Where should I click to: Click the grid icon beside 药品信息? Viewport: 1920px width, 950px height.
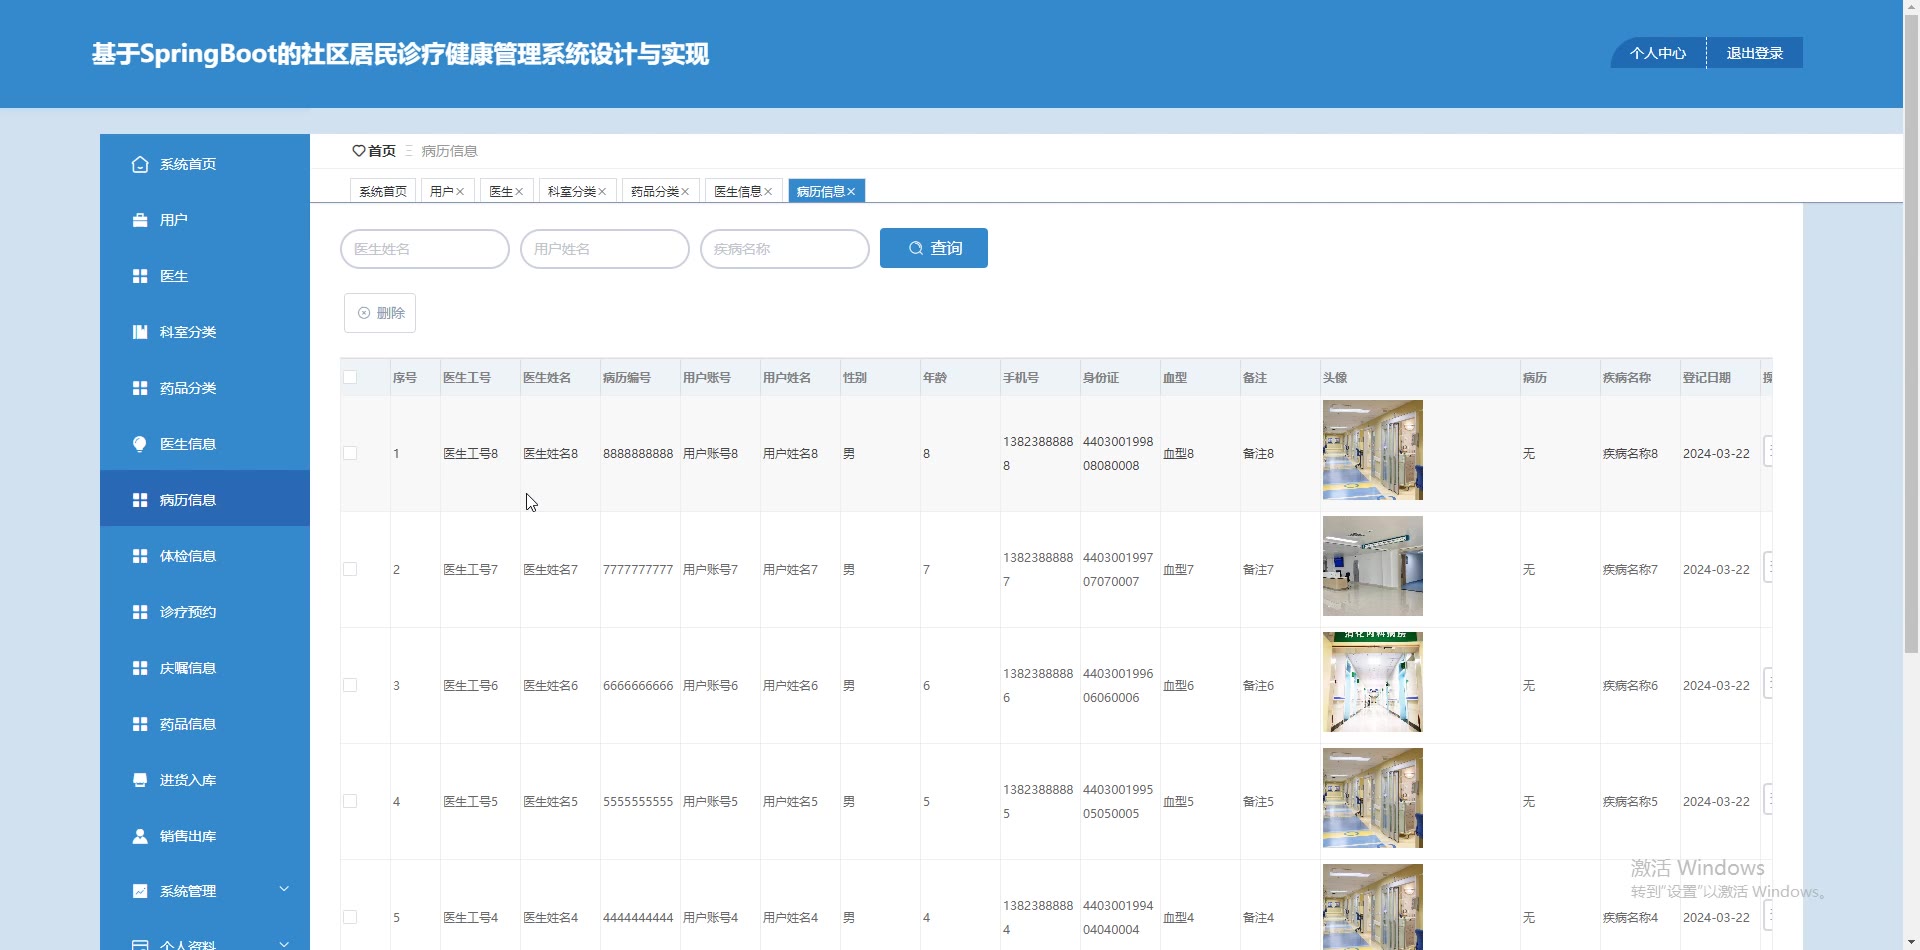pos(140,724)
